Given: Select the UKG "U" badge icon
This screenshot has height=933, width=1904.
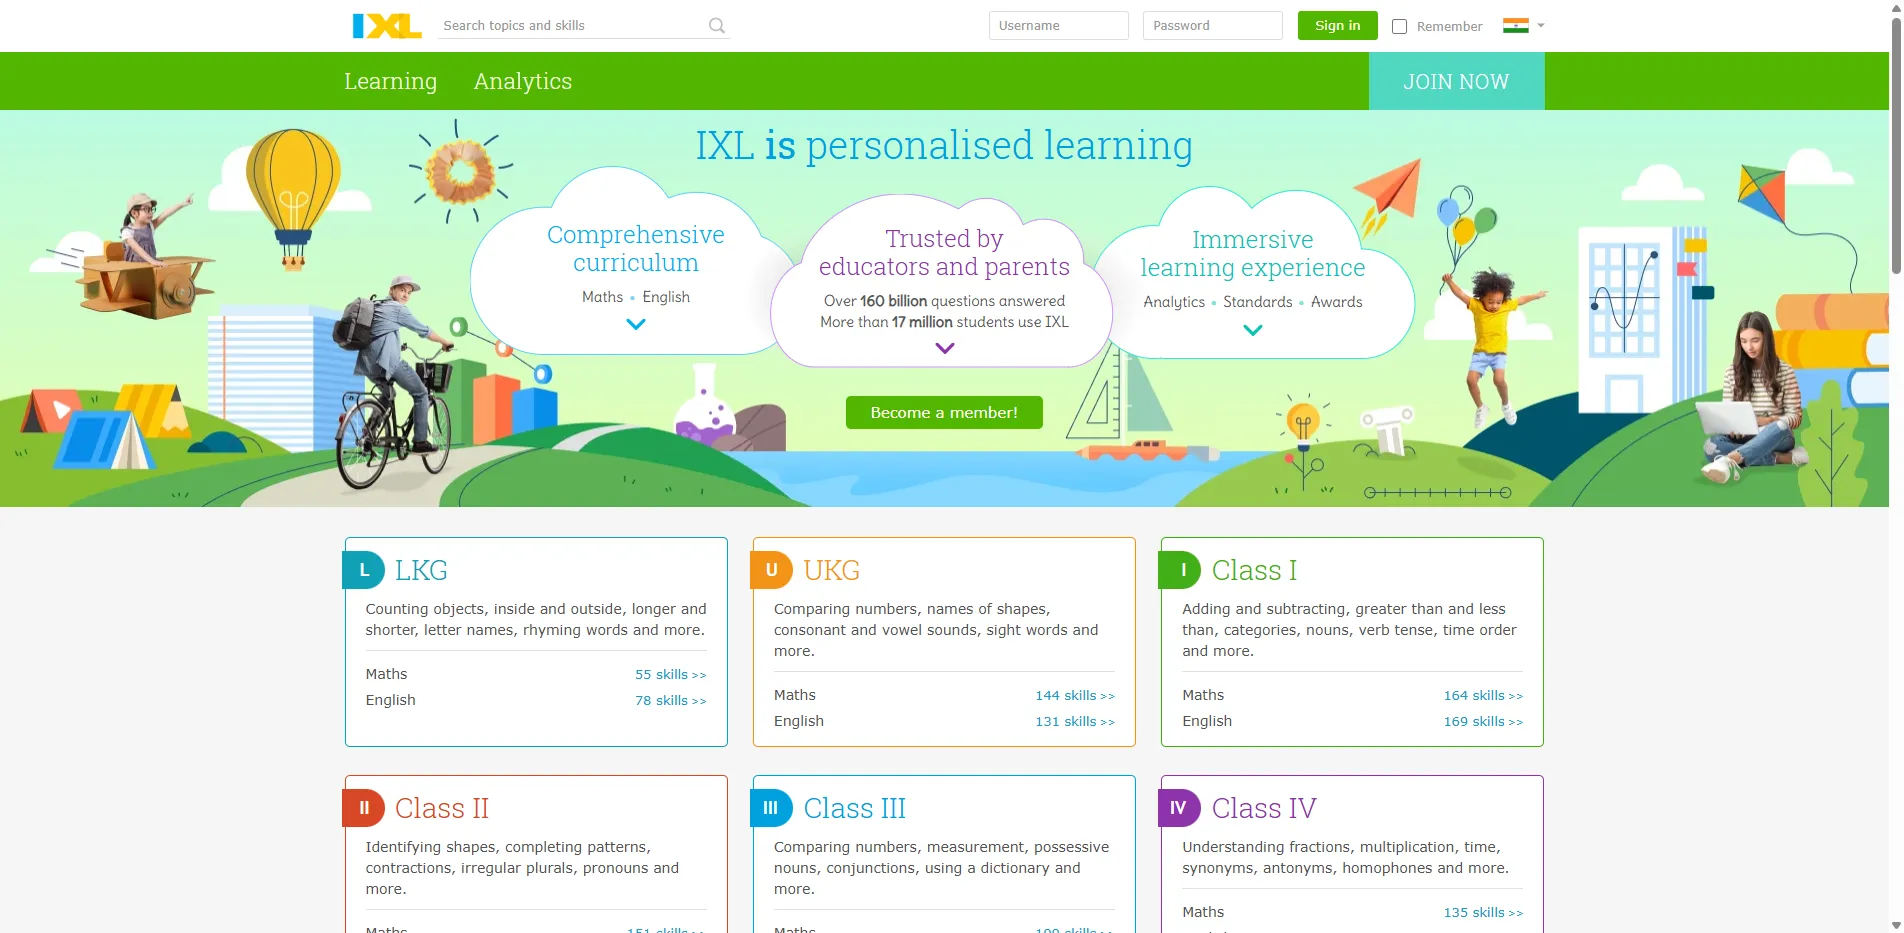Looking at the screenshot, I should [771, 570].
